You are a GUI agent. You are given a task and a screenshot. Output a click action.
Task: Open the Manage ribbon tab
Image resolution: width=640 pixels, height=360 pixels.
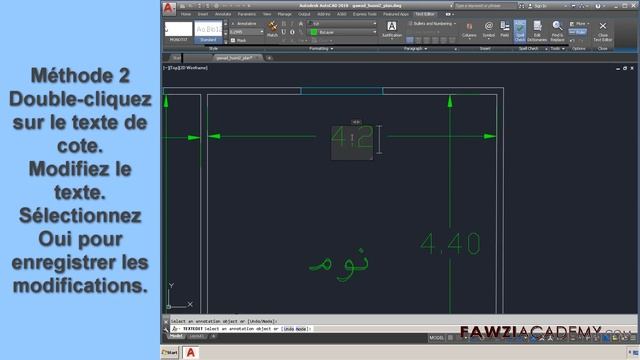(284, 14)
